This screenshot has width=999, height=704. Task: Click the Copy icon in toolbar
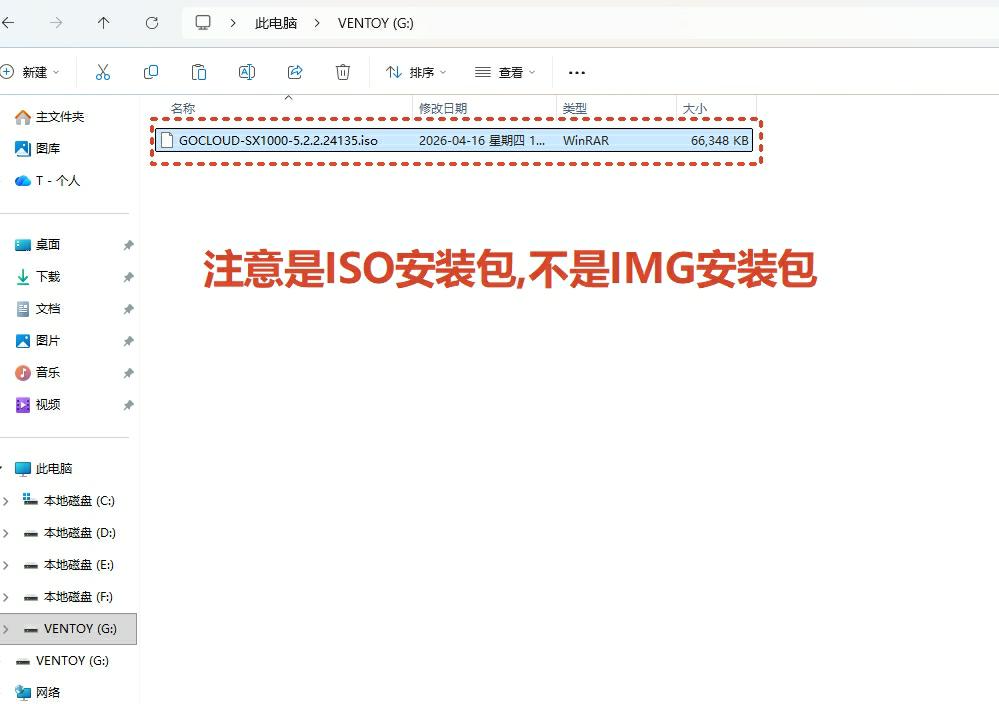[x=151, y=72]
